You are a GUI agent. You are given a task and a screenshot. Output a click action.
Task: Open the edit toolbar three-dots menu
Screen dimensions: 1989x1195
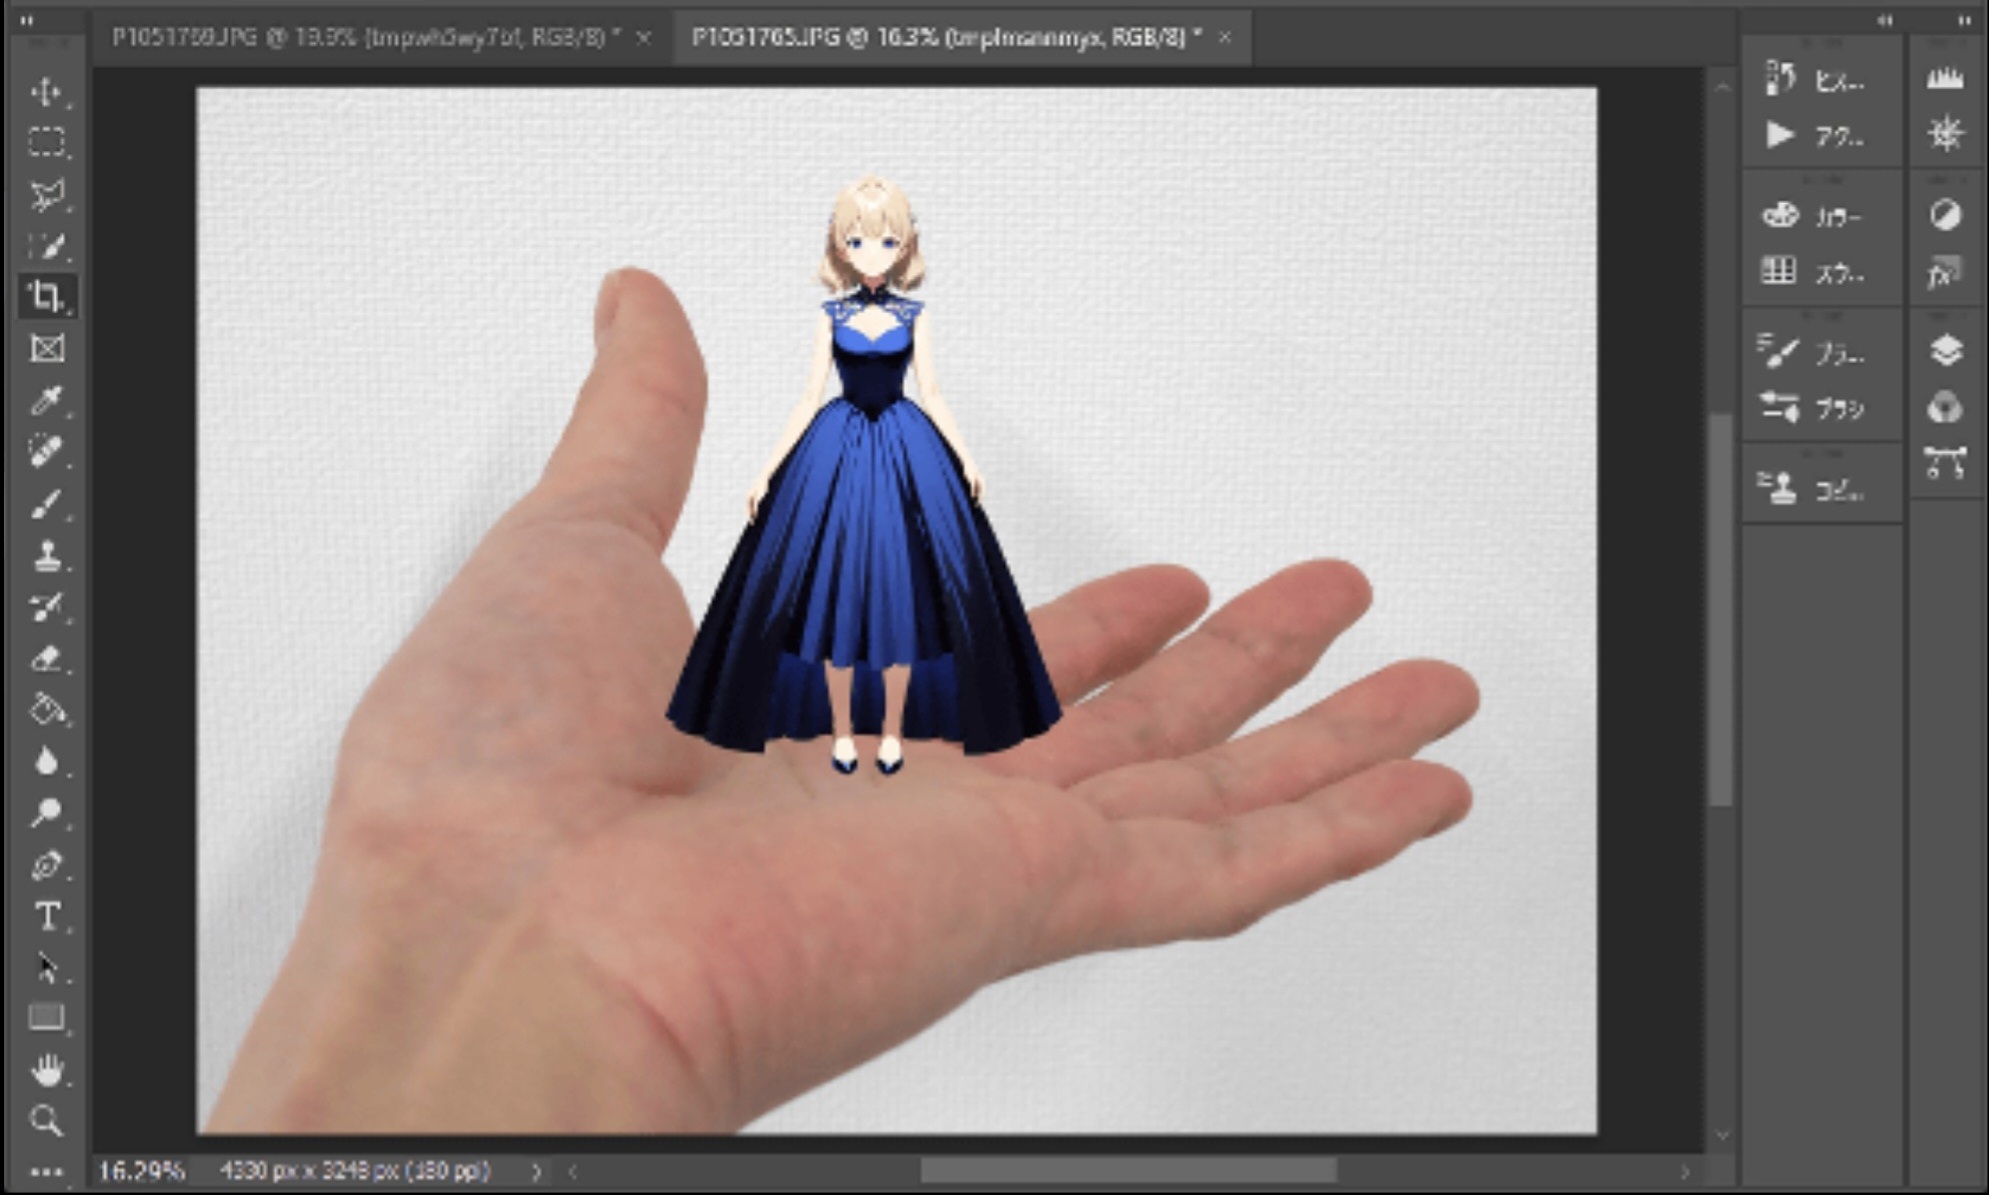[46, 1171]
